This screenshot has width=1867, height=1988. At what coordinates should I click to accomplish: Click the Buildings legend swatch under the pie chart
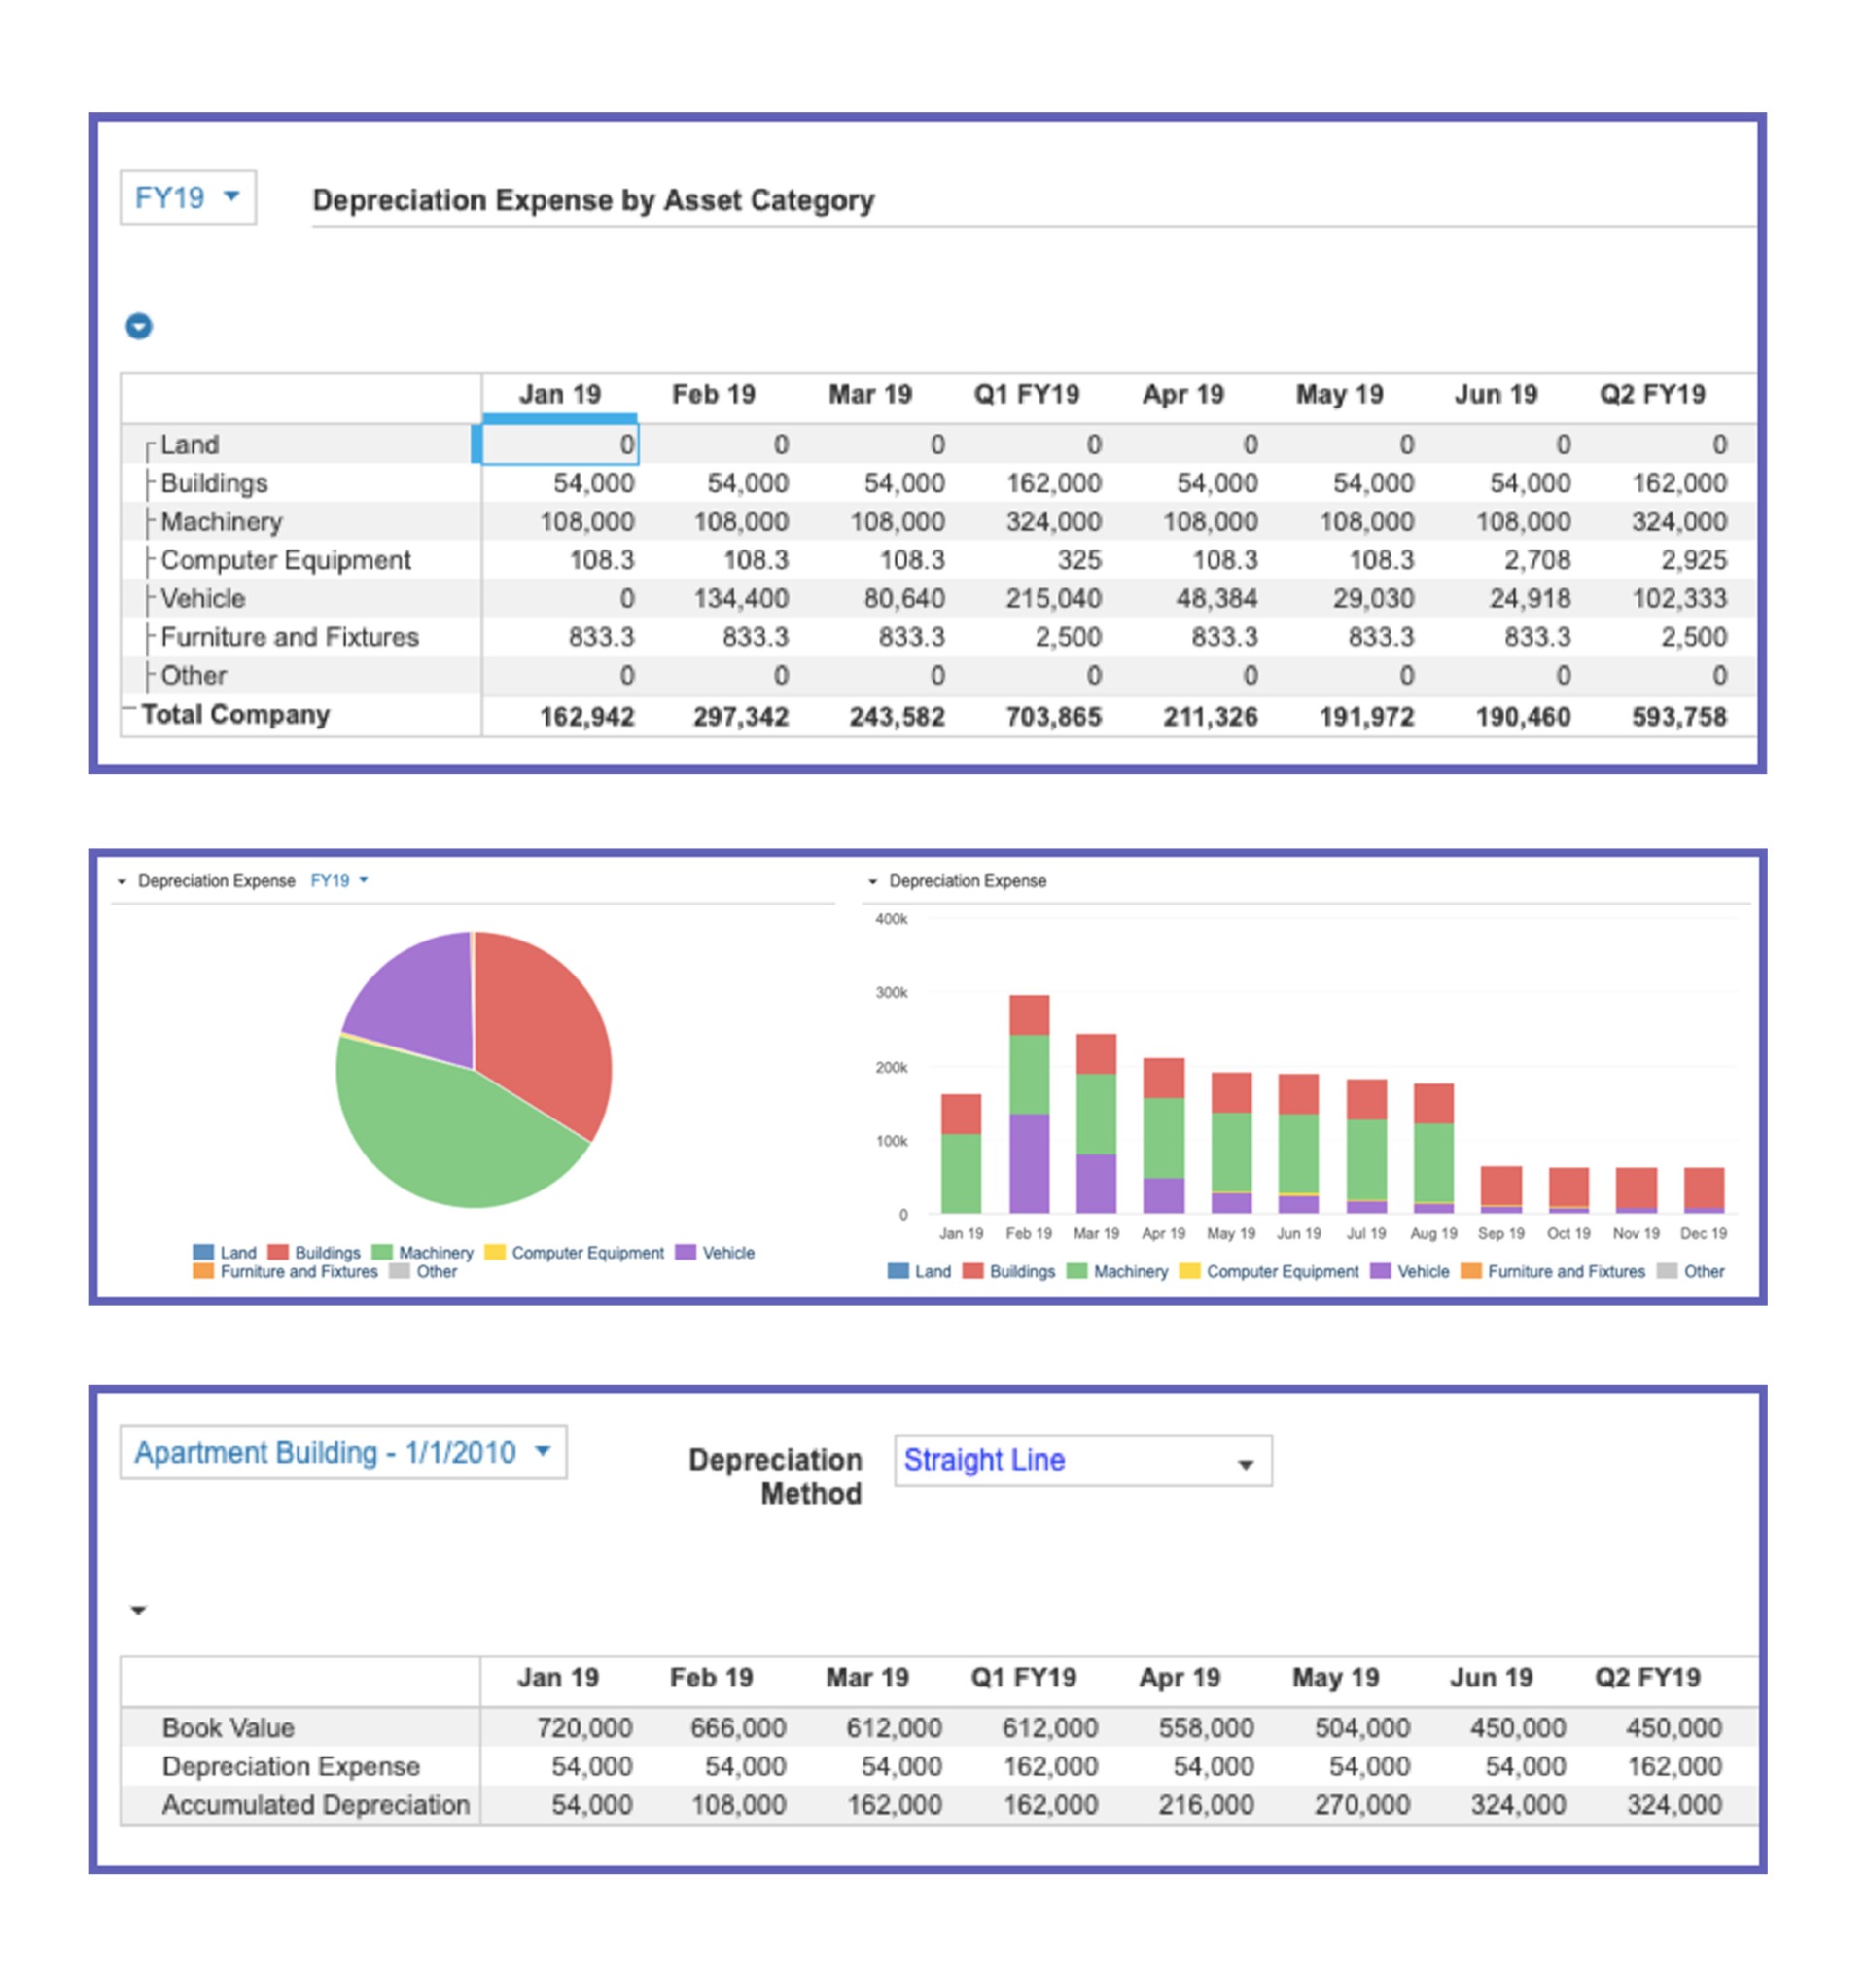pyautogui.click(x=278, y=1252)
